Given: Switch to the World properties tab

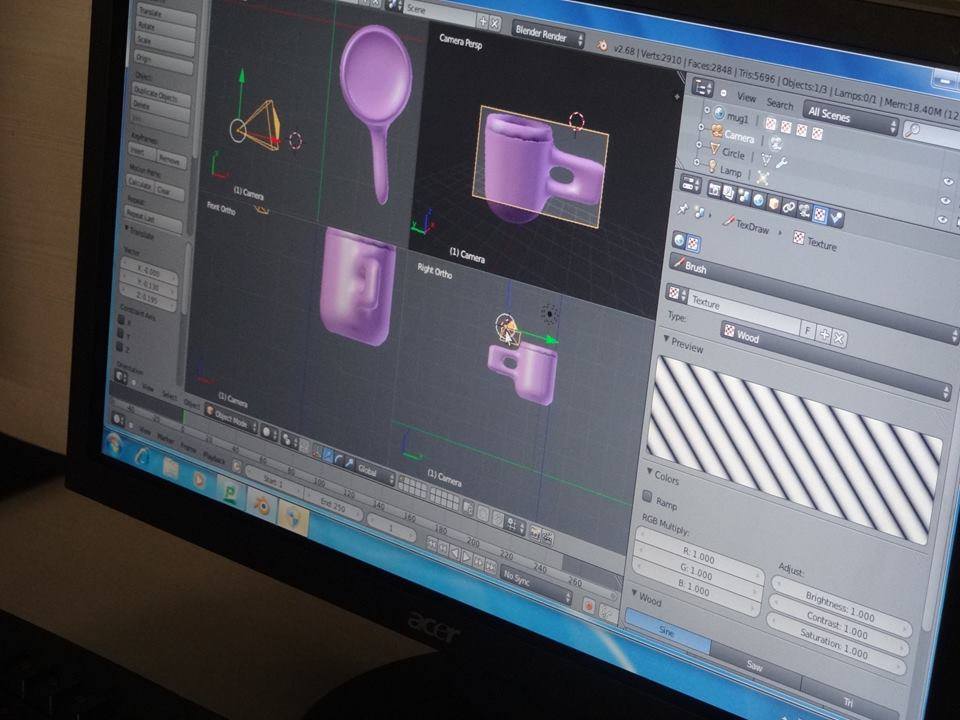Looking at the screenshot, I should click(x=759, y=200).
